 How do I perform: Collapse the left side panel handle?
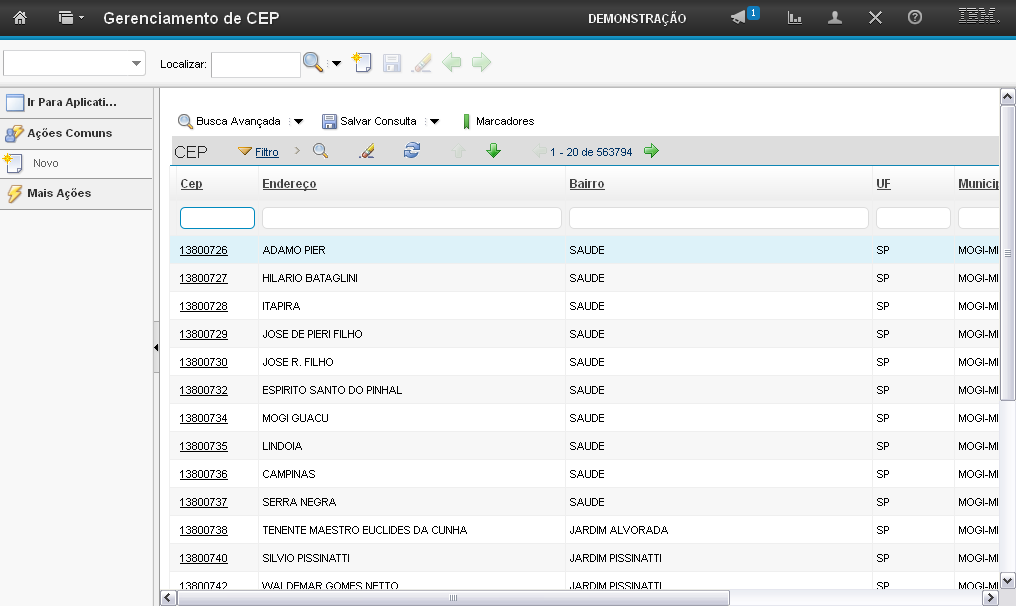click(x=156, y=347)
